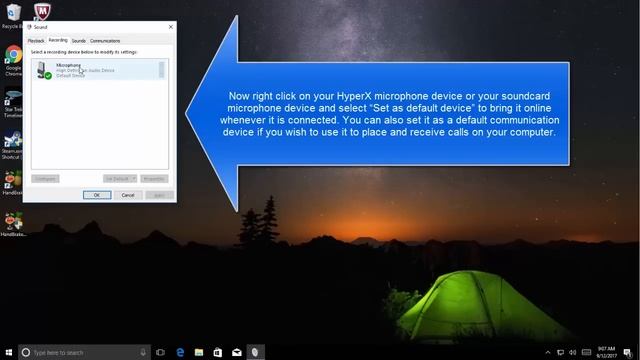Screen dimensions: 640x360
Task: Click the Apply button
Action: click(159, 195)
